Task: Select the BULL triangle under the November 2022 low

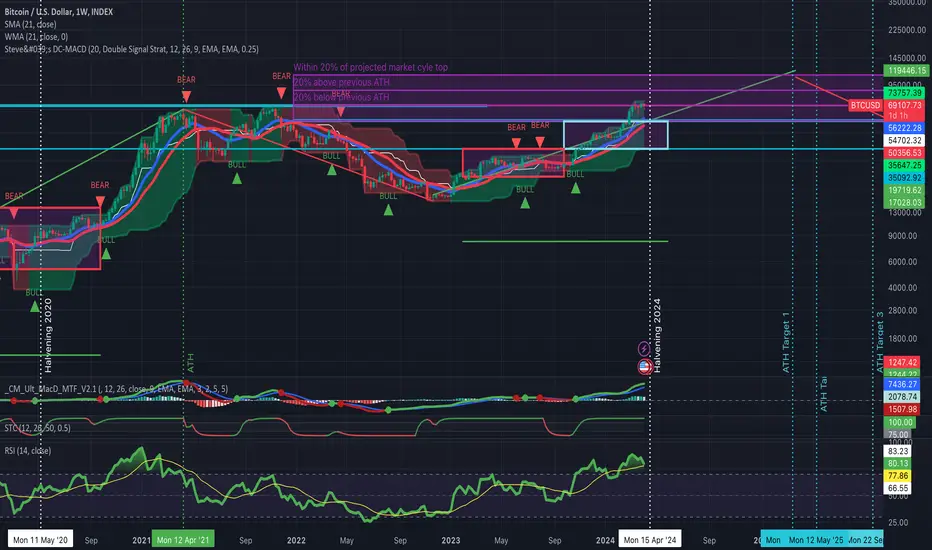Action: tap(388, 209)
